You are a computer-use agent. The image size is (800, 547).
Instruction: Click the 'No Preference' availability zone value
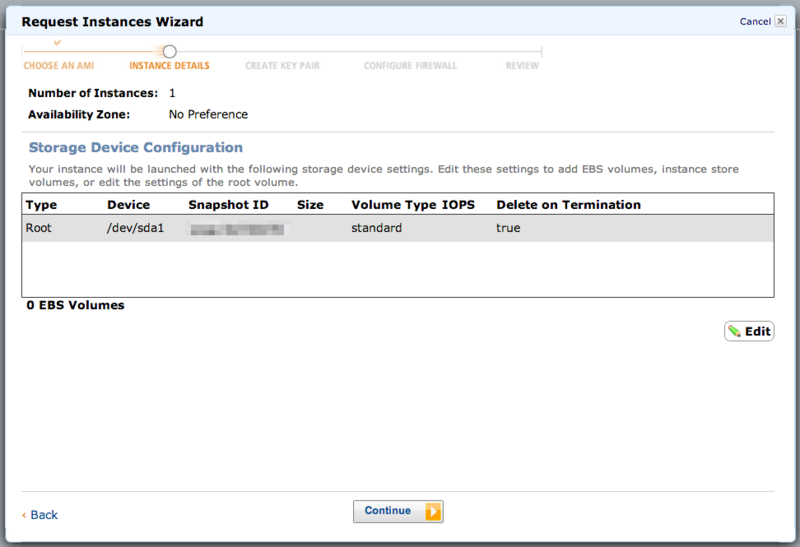point(208,114)
